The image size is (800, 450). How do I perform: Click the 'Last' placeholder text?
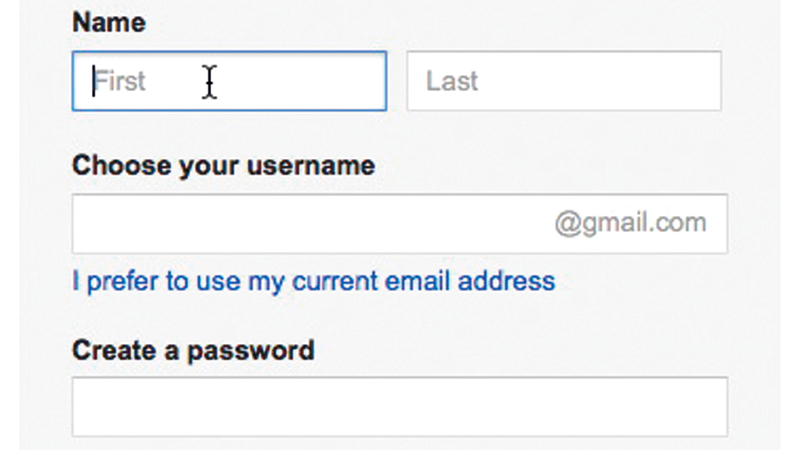click(x=451, y=81)
